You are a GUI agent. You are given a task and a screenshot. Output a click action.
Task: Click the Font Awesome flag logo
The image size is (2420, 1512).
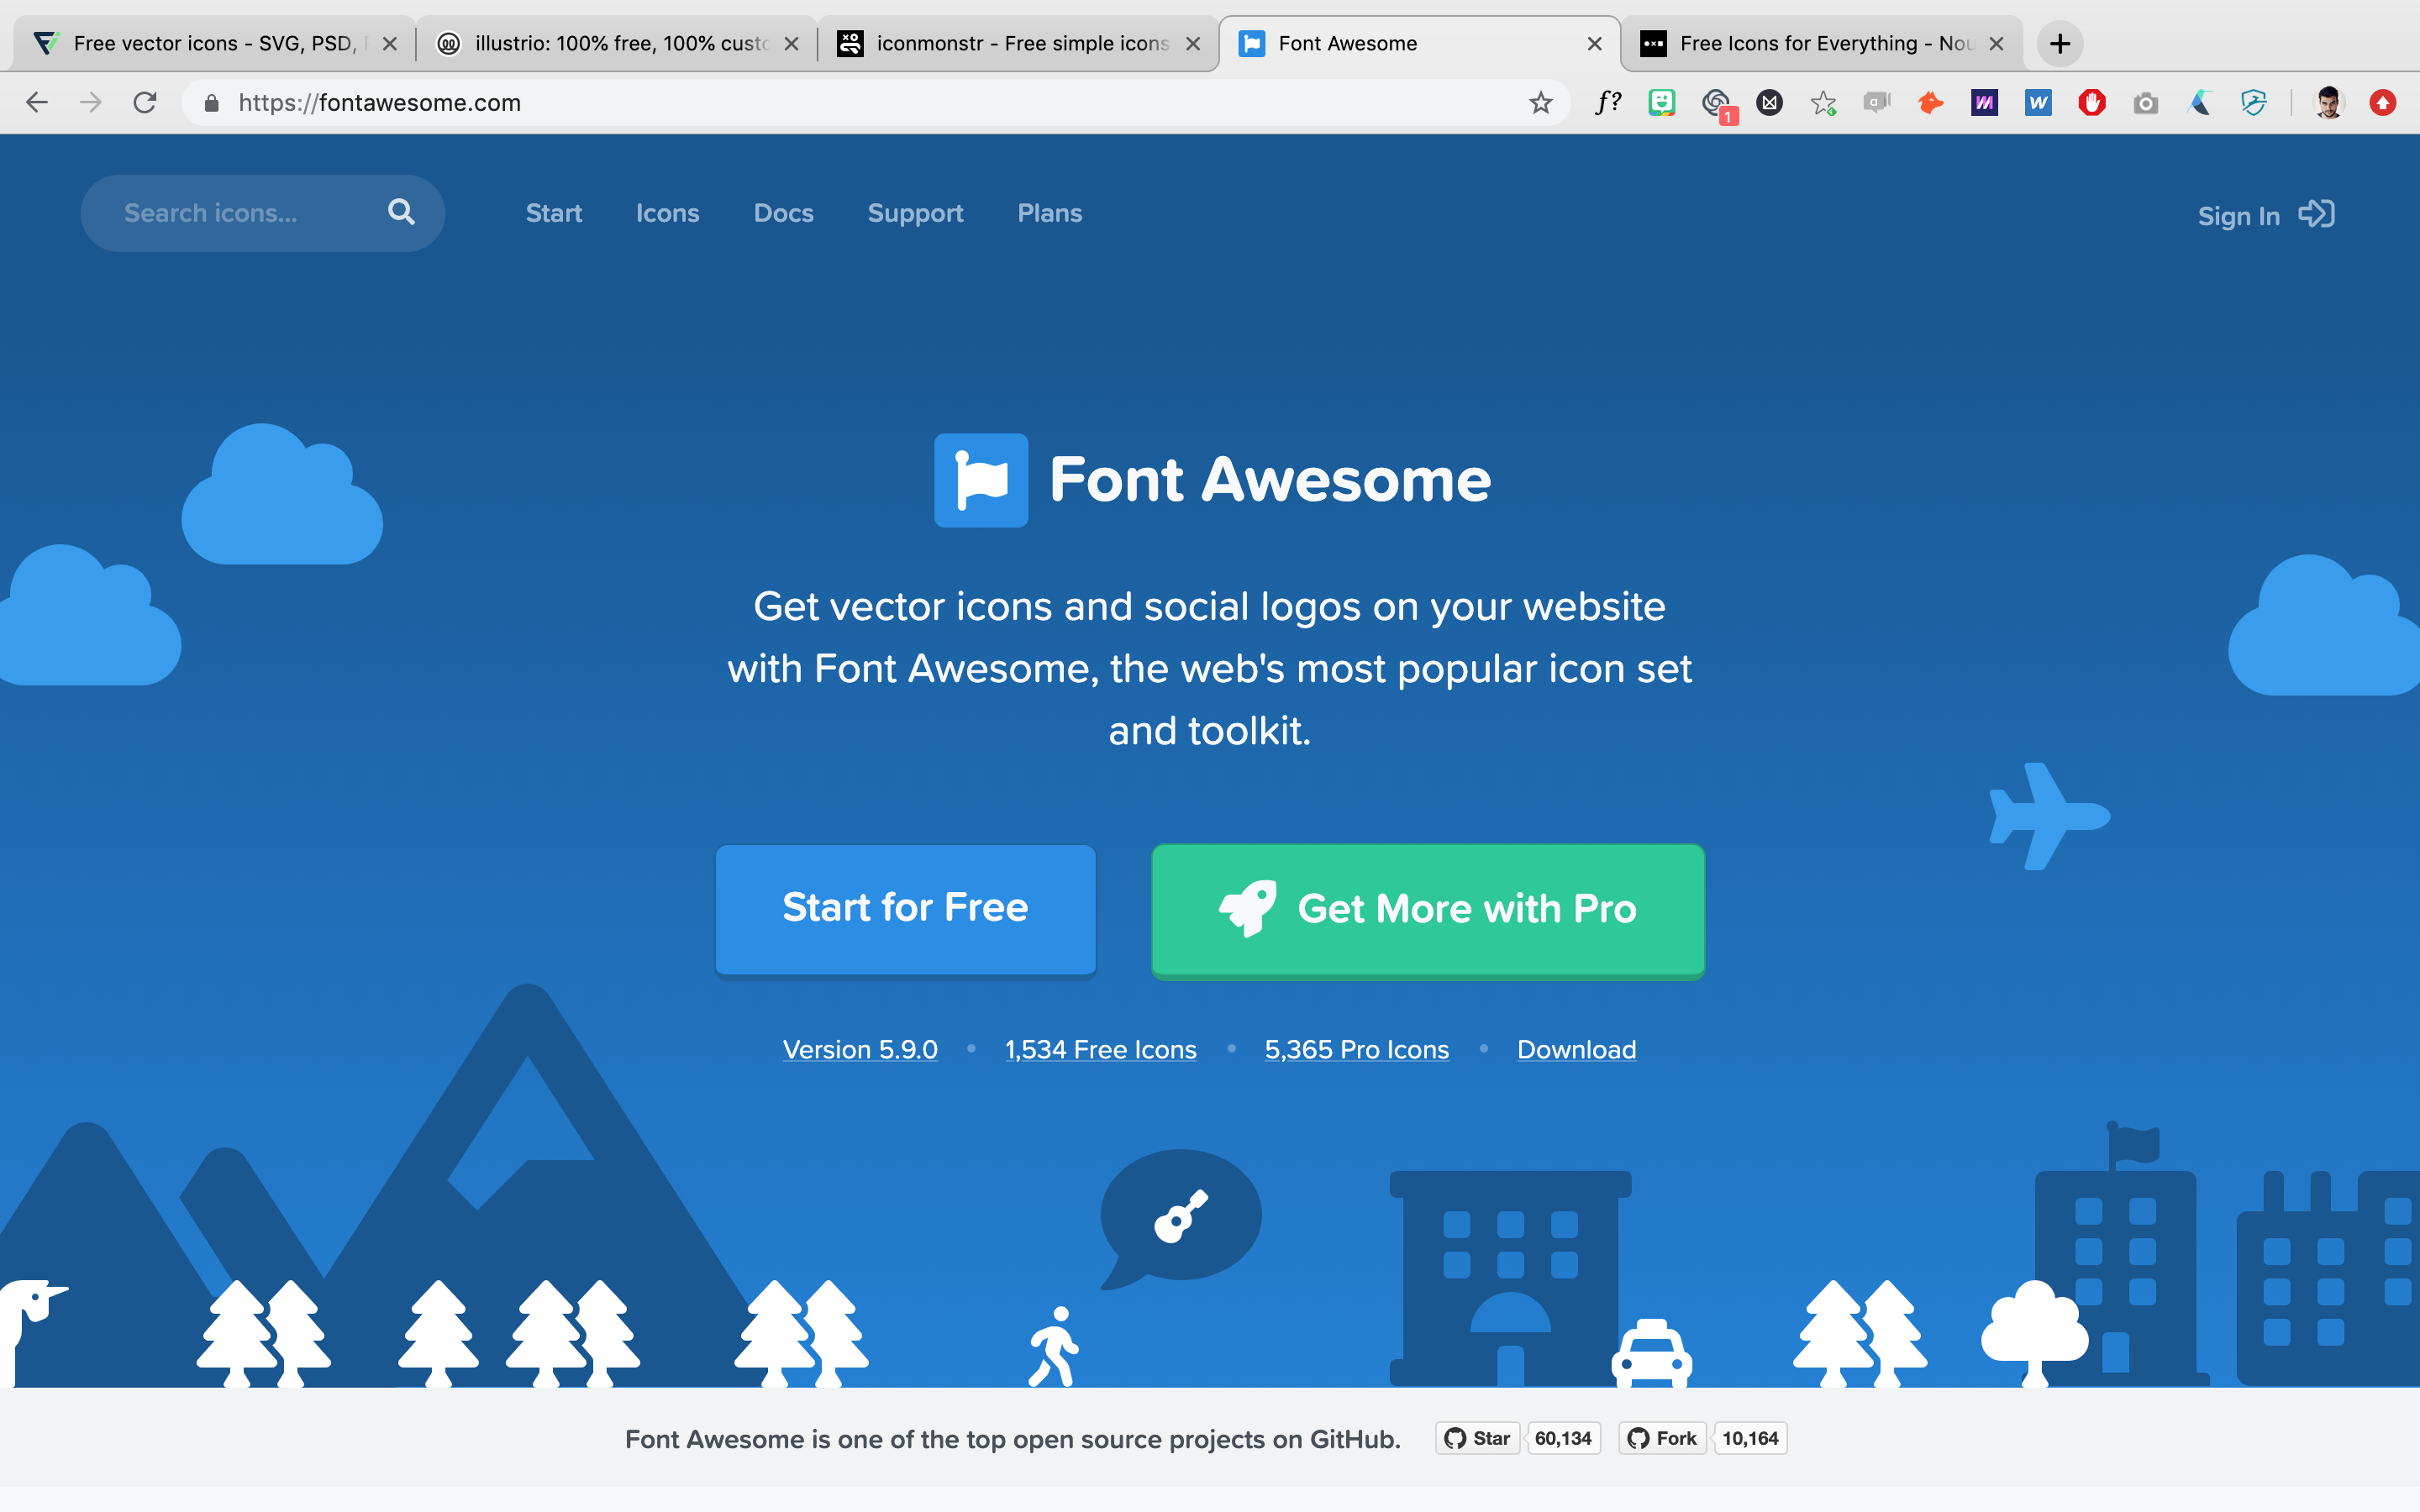pos(980,480)
